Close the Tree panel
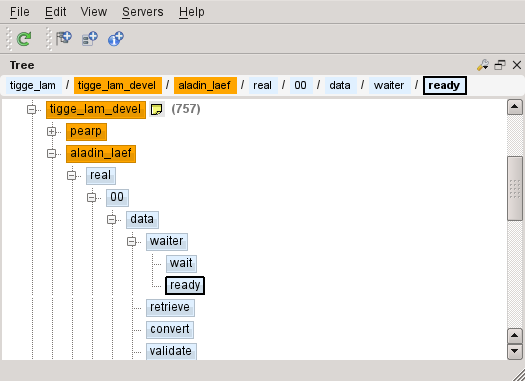This screenshot has width=525, height=381. (517, 65)
